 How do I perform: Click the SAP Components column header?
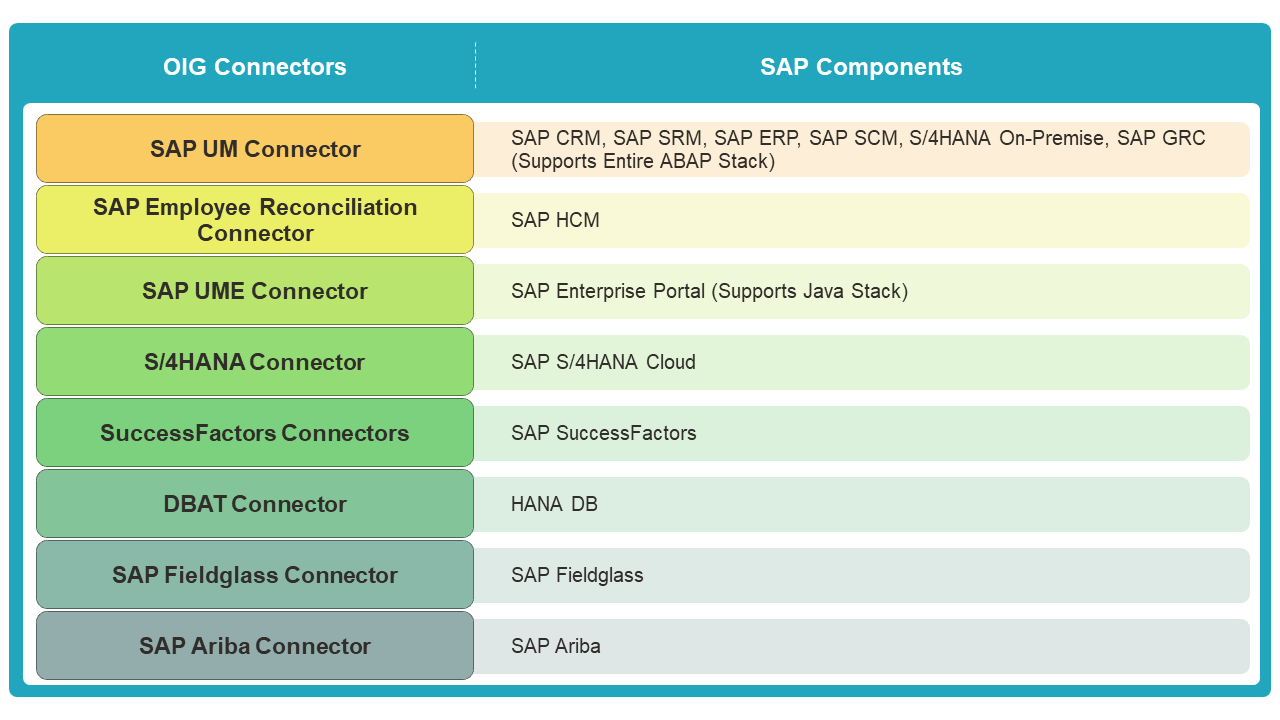861,67
